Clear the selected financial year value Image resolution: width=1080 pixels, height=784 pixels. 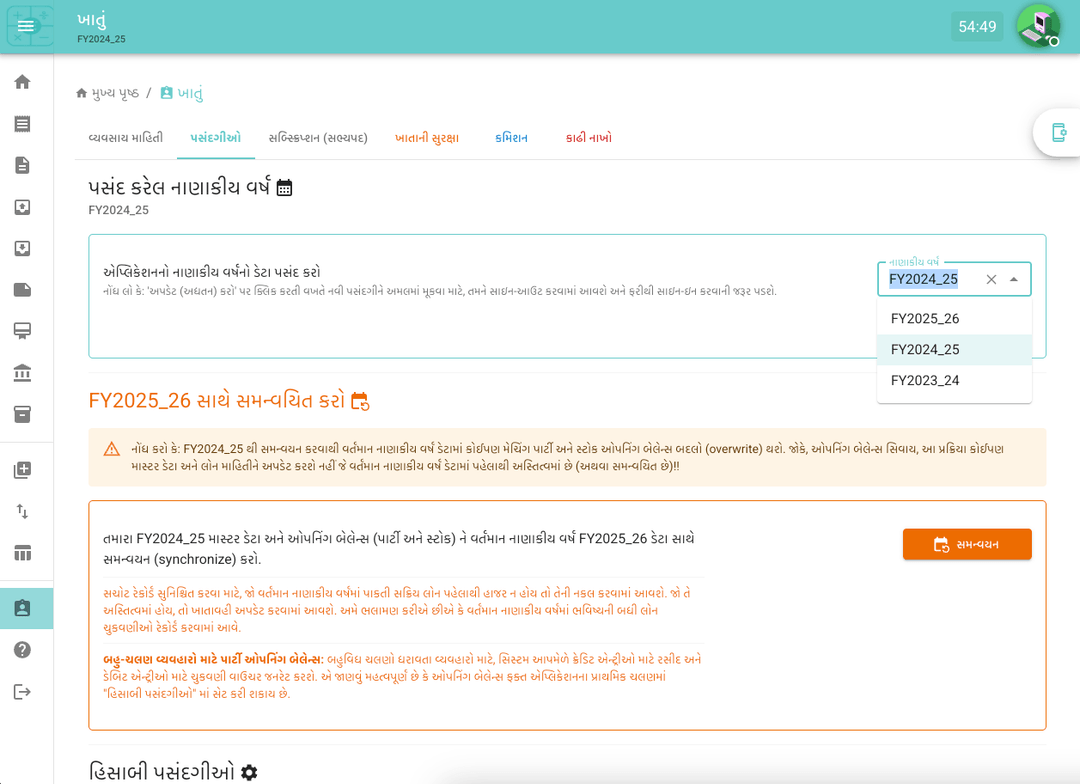coord(991,280)
